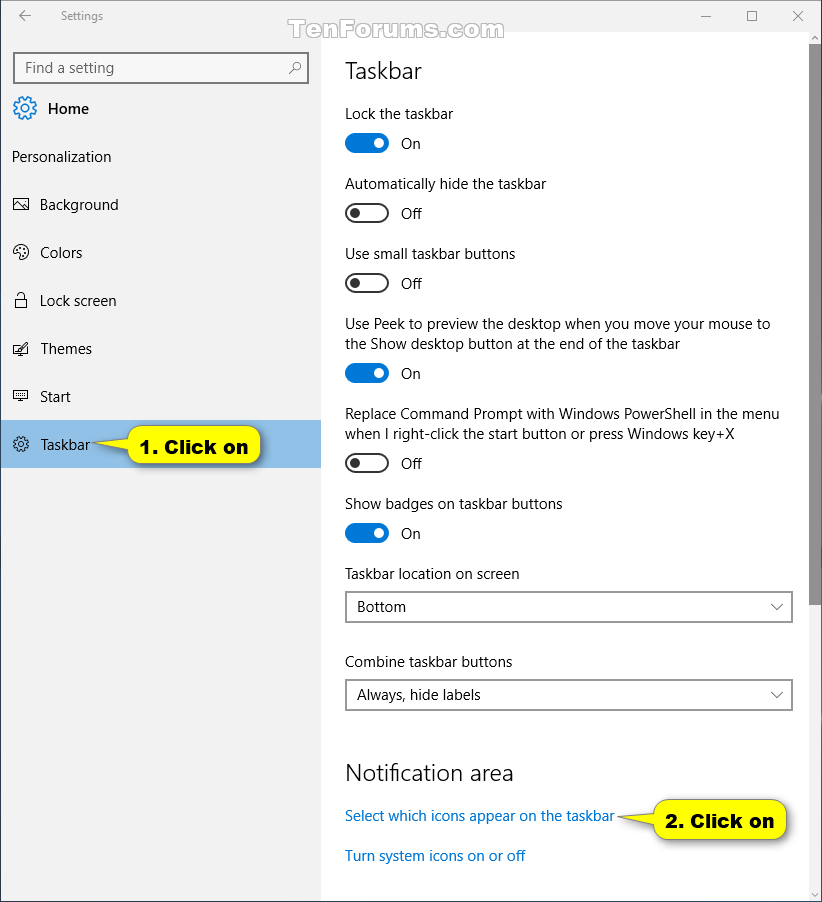Click the Background picture icon
822x902 pixels.
point(21,204)
